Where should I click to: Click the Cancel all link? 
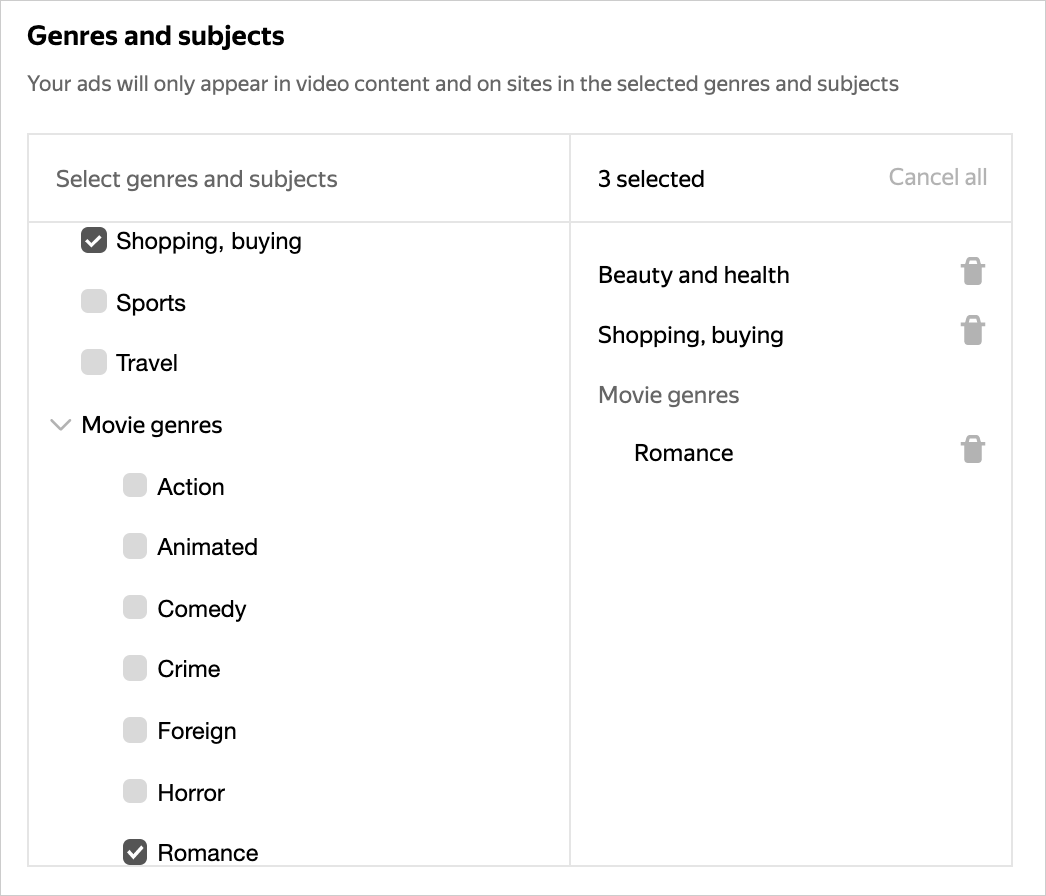[x=937, y=177]
